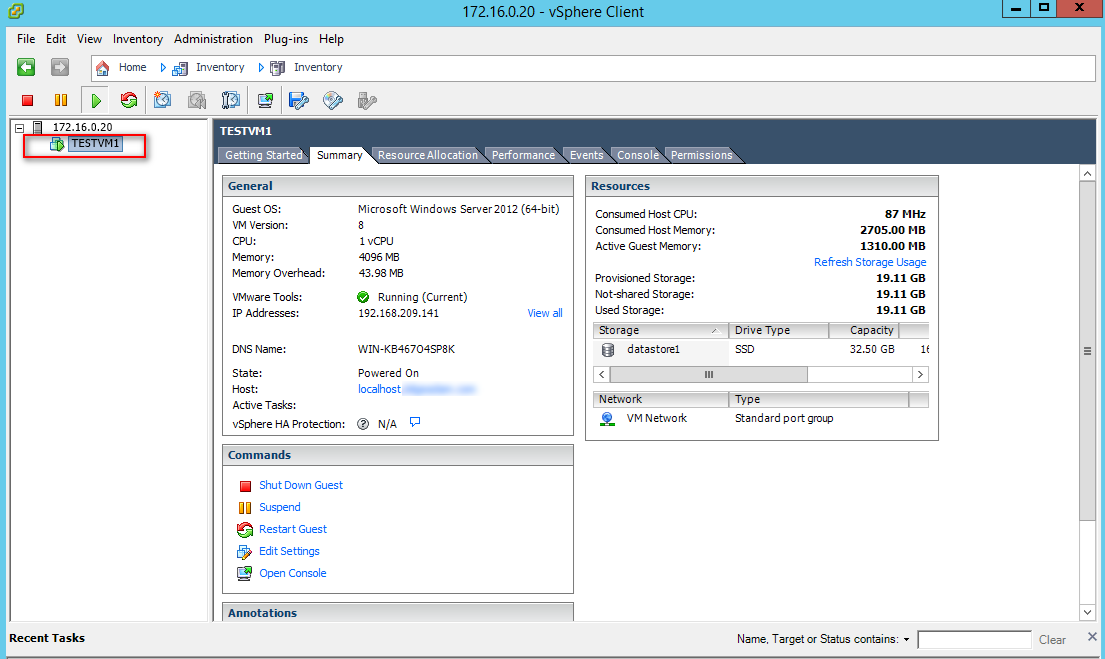Click the Suspend pause icon in the toolbar
Image resolution: width=1105 pixels, height=659 pixels.
[x=61, y=101]
